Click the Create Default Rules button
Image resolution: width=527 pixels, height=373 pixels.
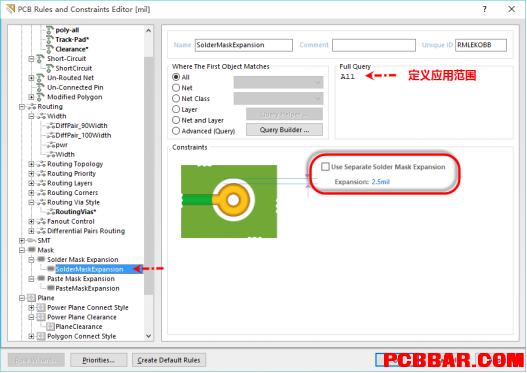(169, 360)
